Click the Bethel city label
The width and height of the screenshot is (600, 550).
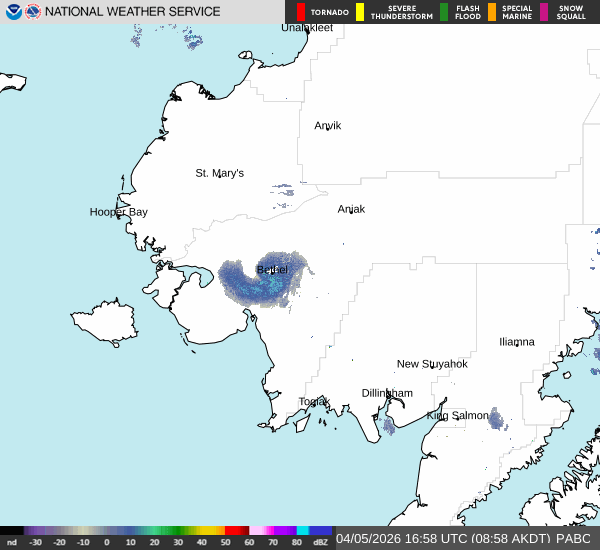pos(272,270)
